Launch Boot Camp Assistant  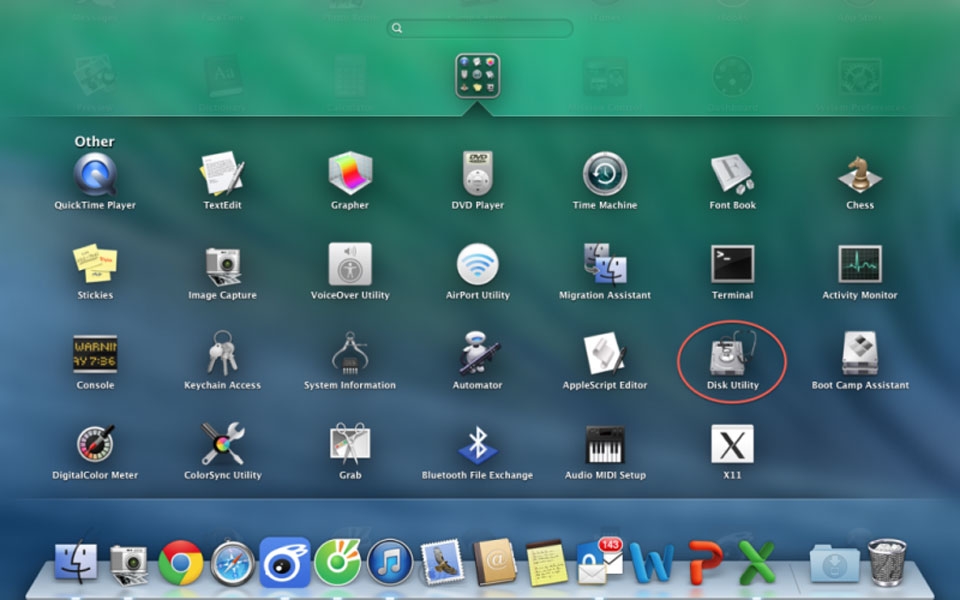coord(860,353)
